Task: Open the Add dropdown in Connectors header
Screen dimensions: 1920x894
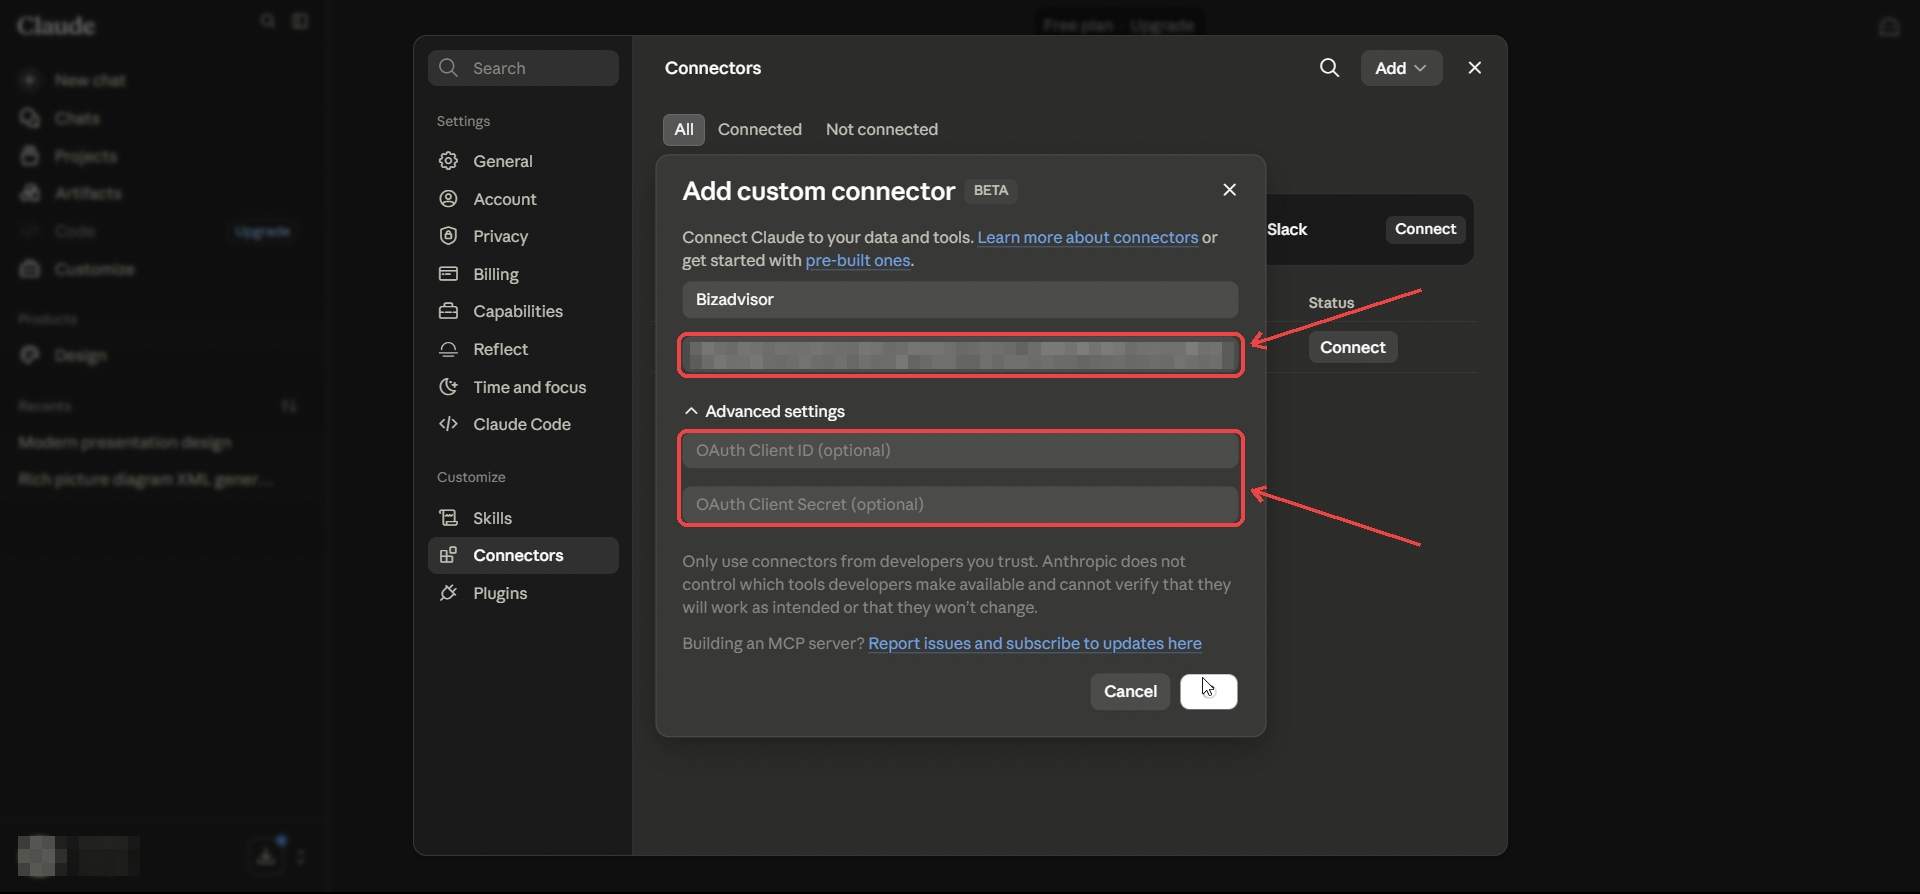Action: pos(1401,68)
